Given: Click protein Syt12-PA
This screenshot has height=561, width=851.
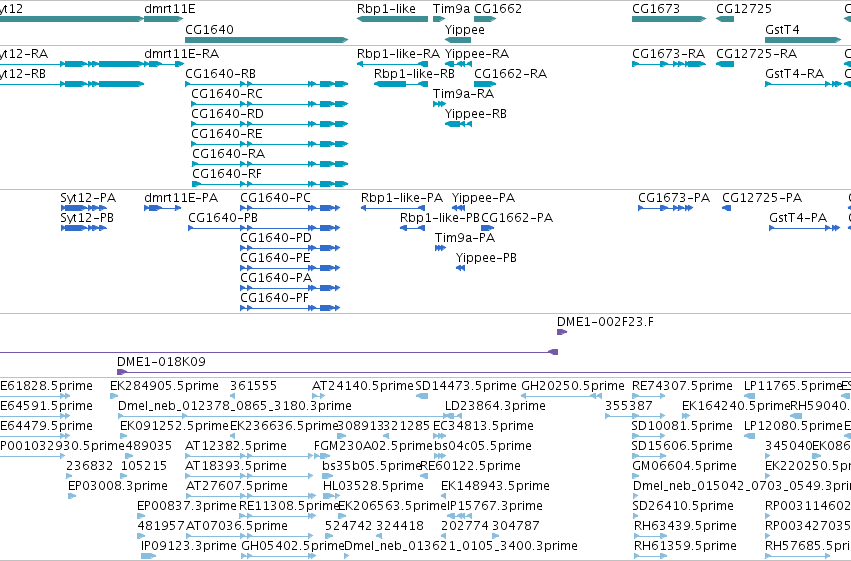Looking at the screenshot, I should [x=88, y=199].
